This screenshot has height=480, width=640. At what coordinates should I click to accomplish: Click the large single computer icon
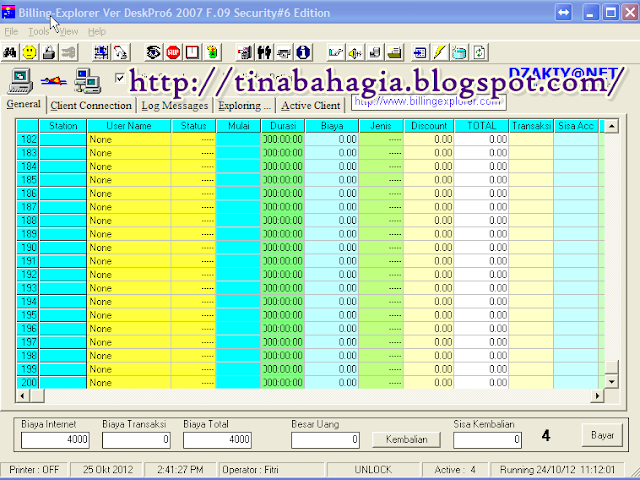click(x=20, y=81)
